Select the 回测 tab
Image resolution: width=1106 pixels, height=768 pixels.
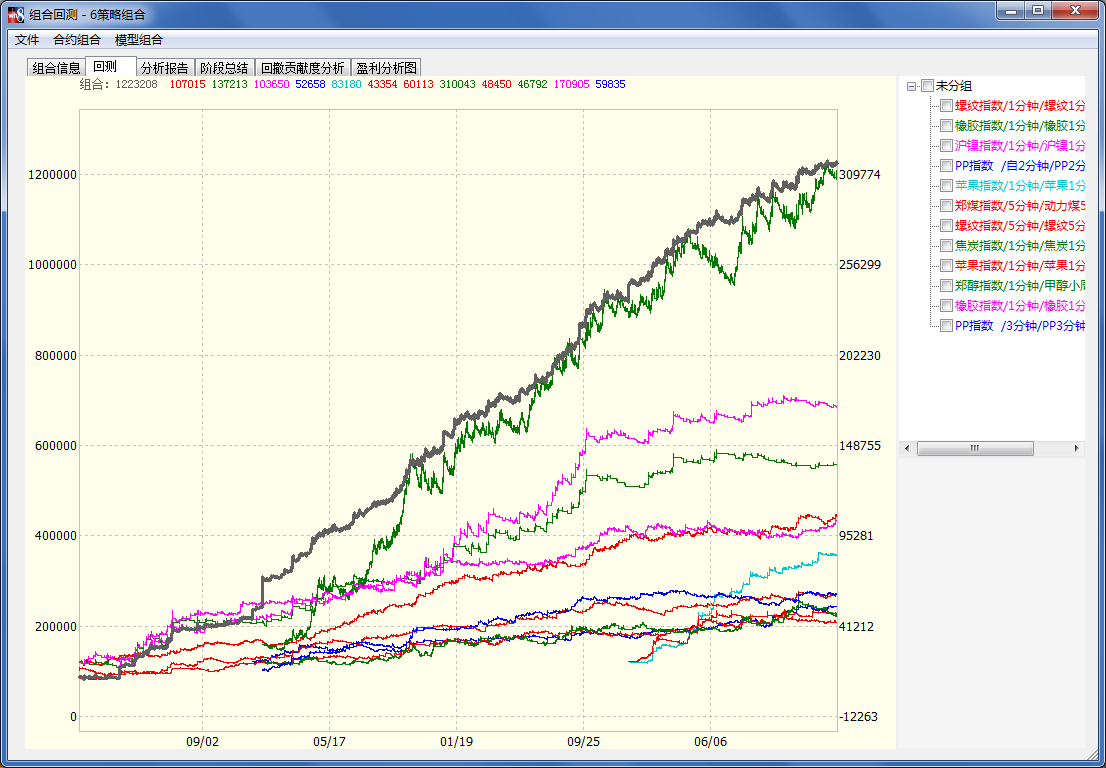point(111,66)
